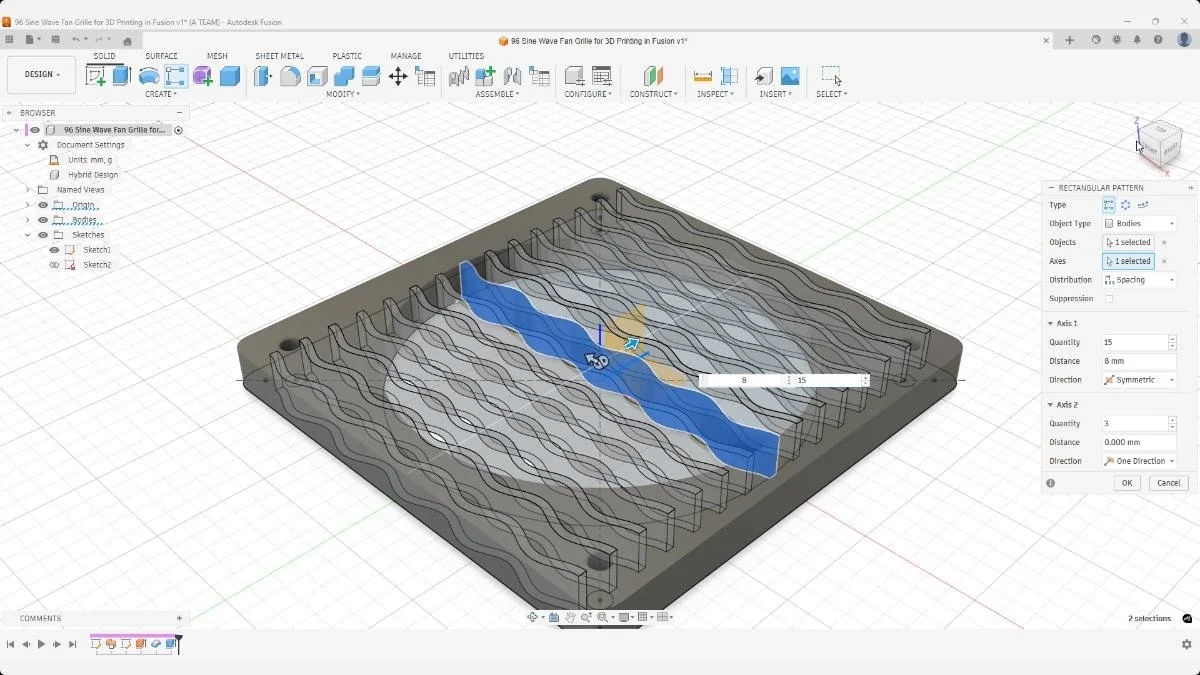Click the Axis 1 Quantity field
Viewport: 1200px width, 675px height.
coord(1134,342)
